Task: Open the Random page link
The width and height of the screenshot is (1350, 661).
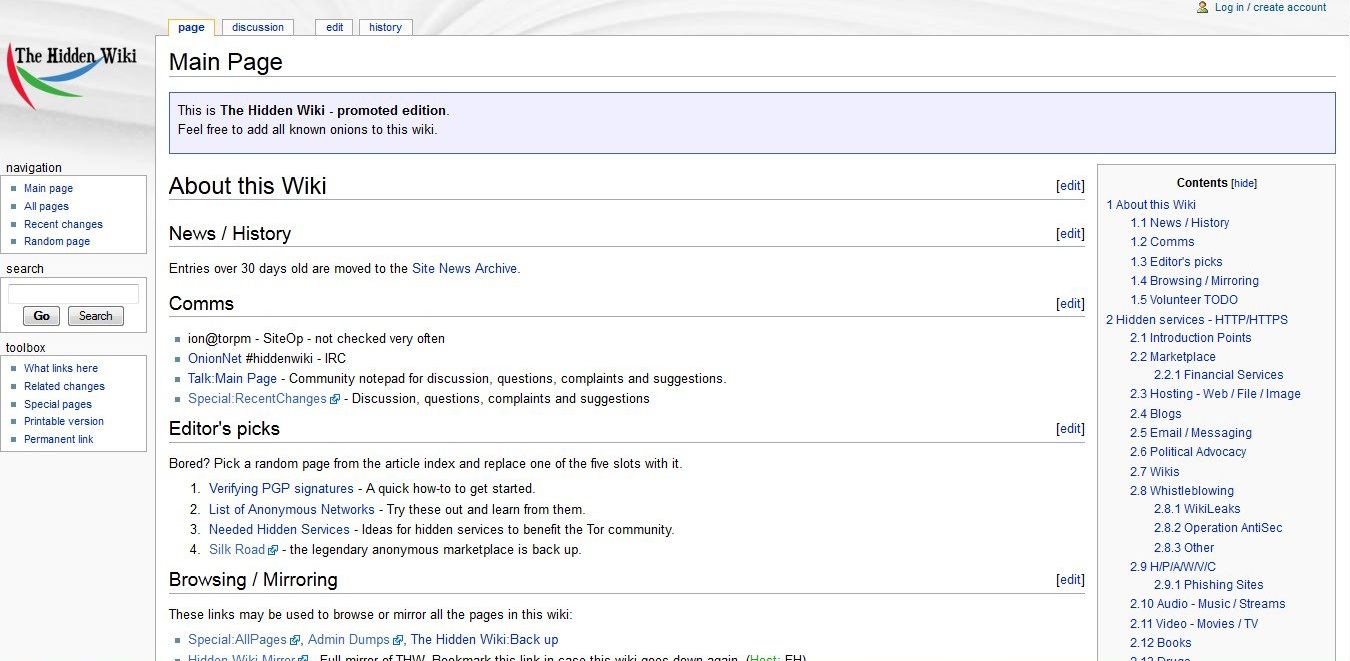Action: [57, 241]
